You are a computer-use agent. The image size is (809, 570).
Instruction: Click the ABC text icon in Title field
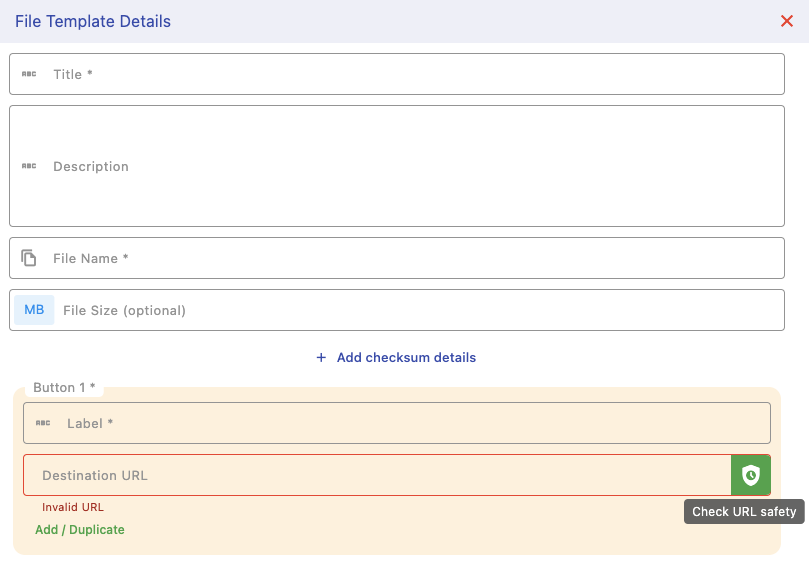tap(29, 74)
